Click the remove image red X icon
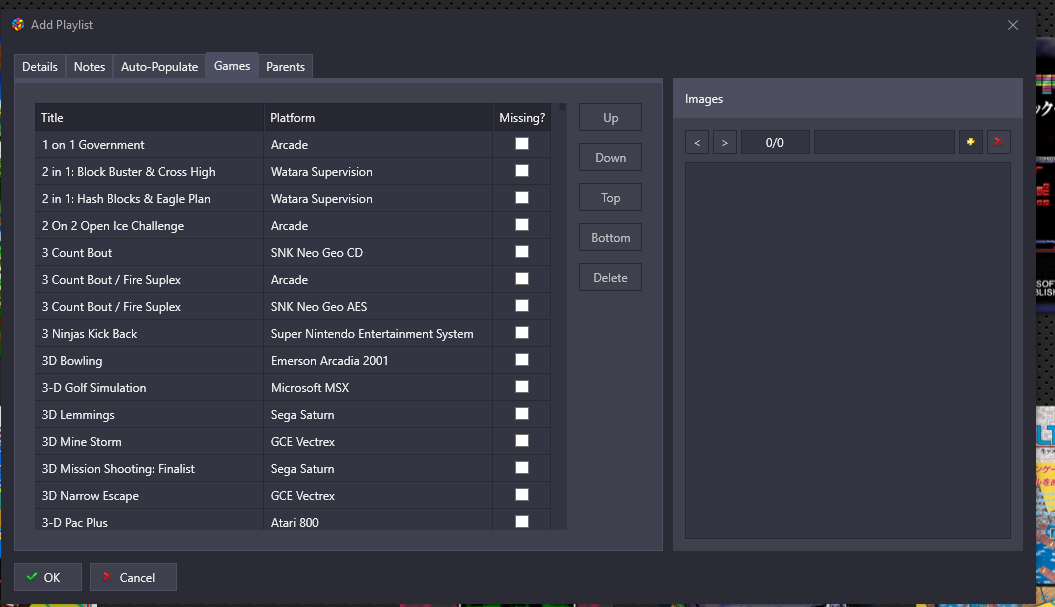 (998, 142)
